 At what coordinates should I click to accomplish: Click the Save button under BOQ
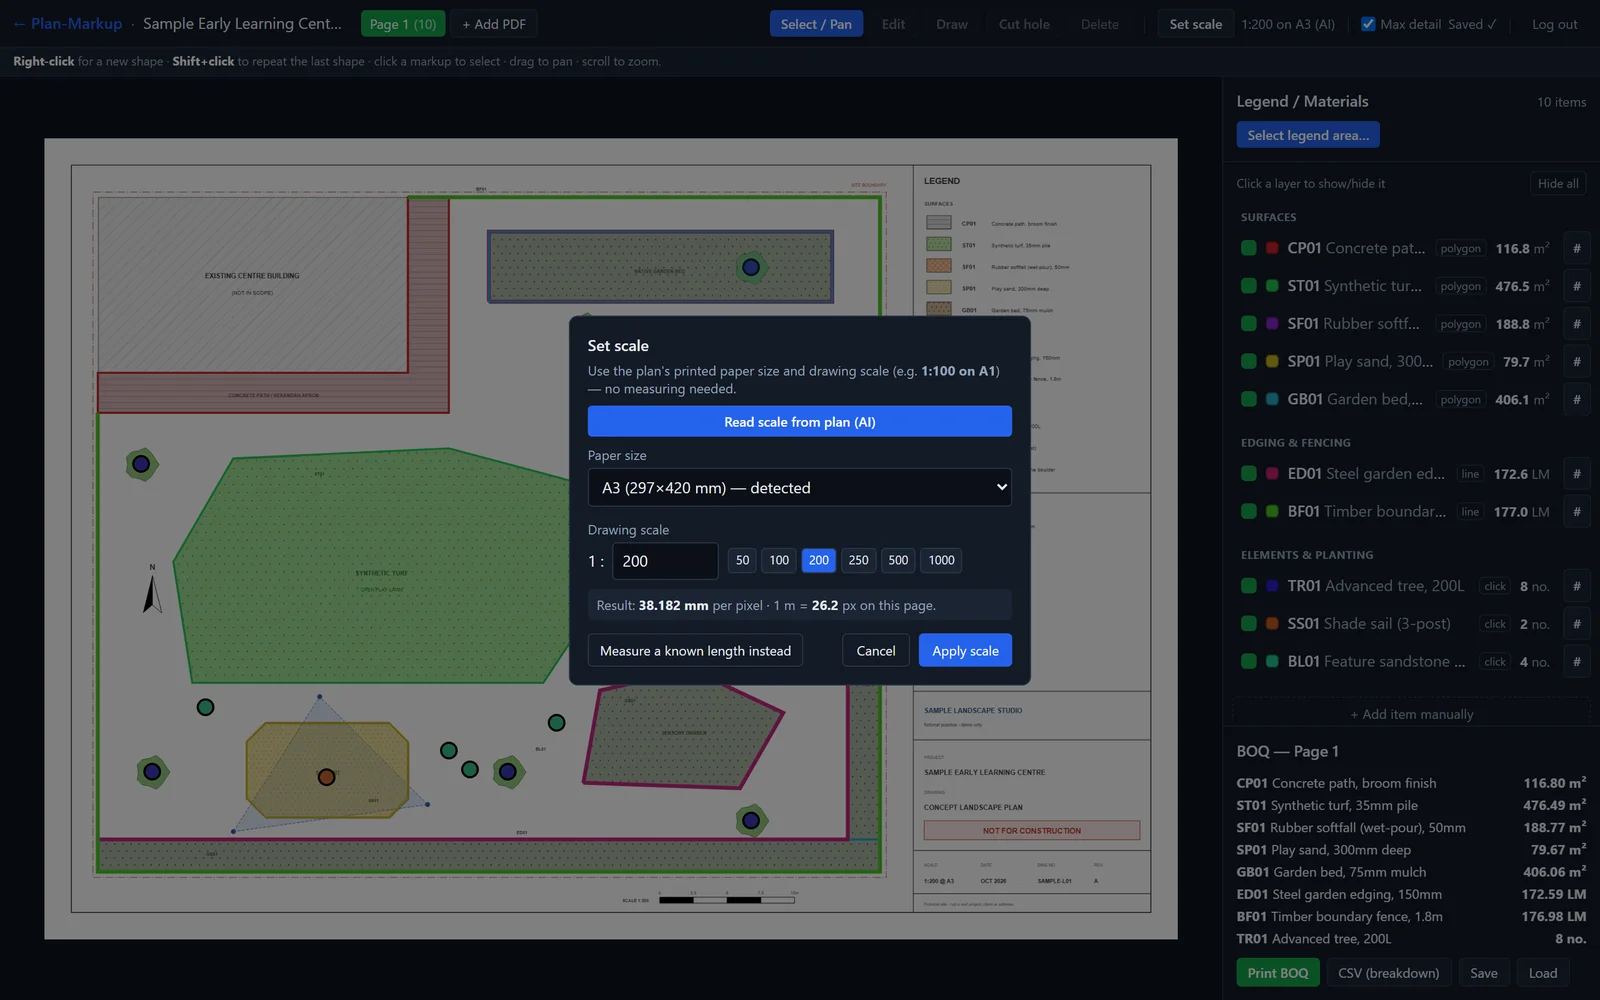(x=1484, y=973)
